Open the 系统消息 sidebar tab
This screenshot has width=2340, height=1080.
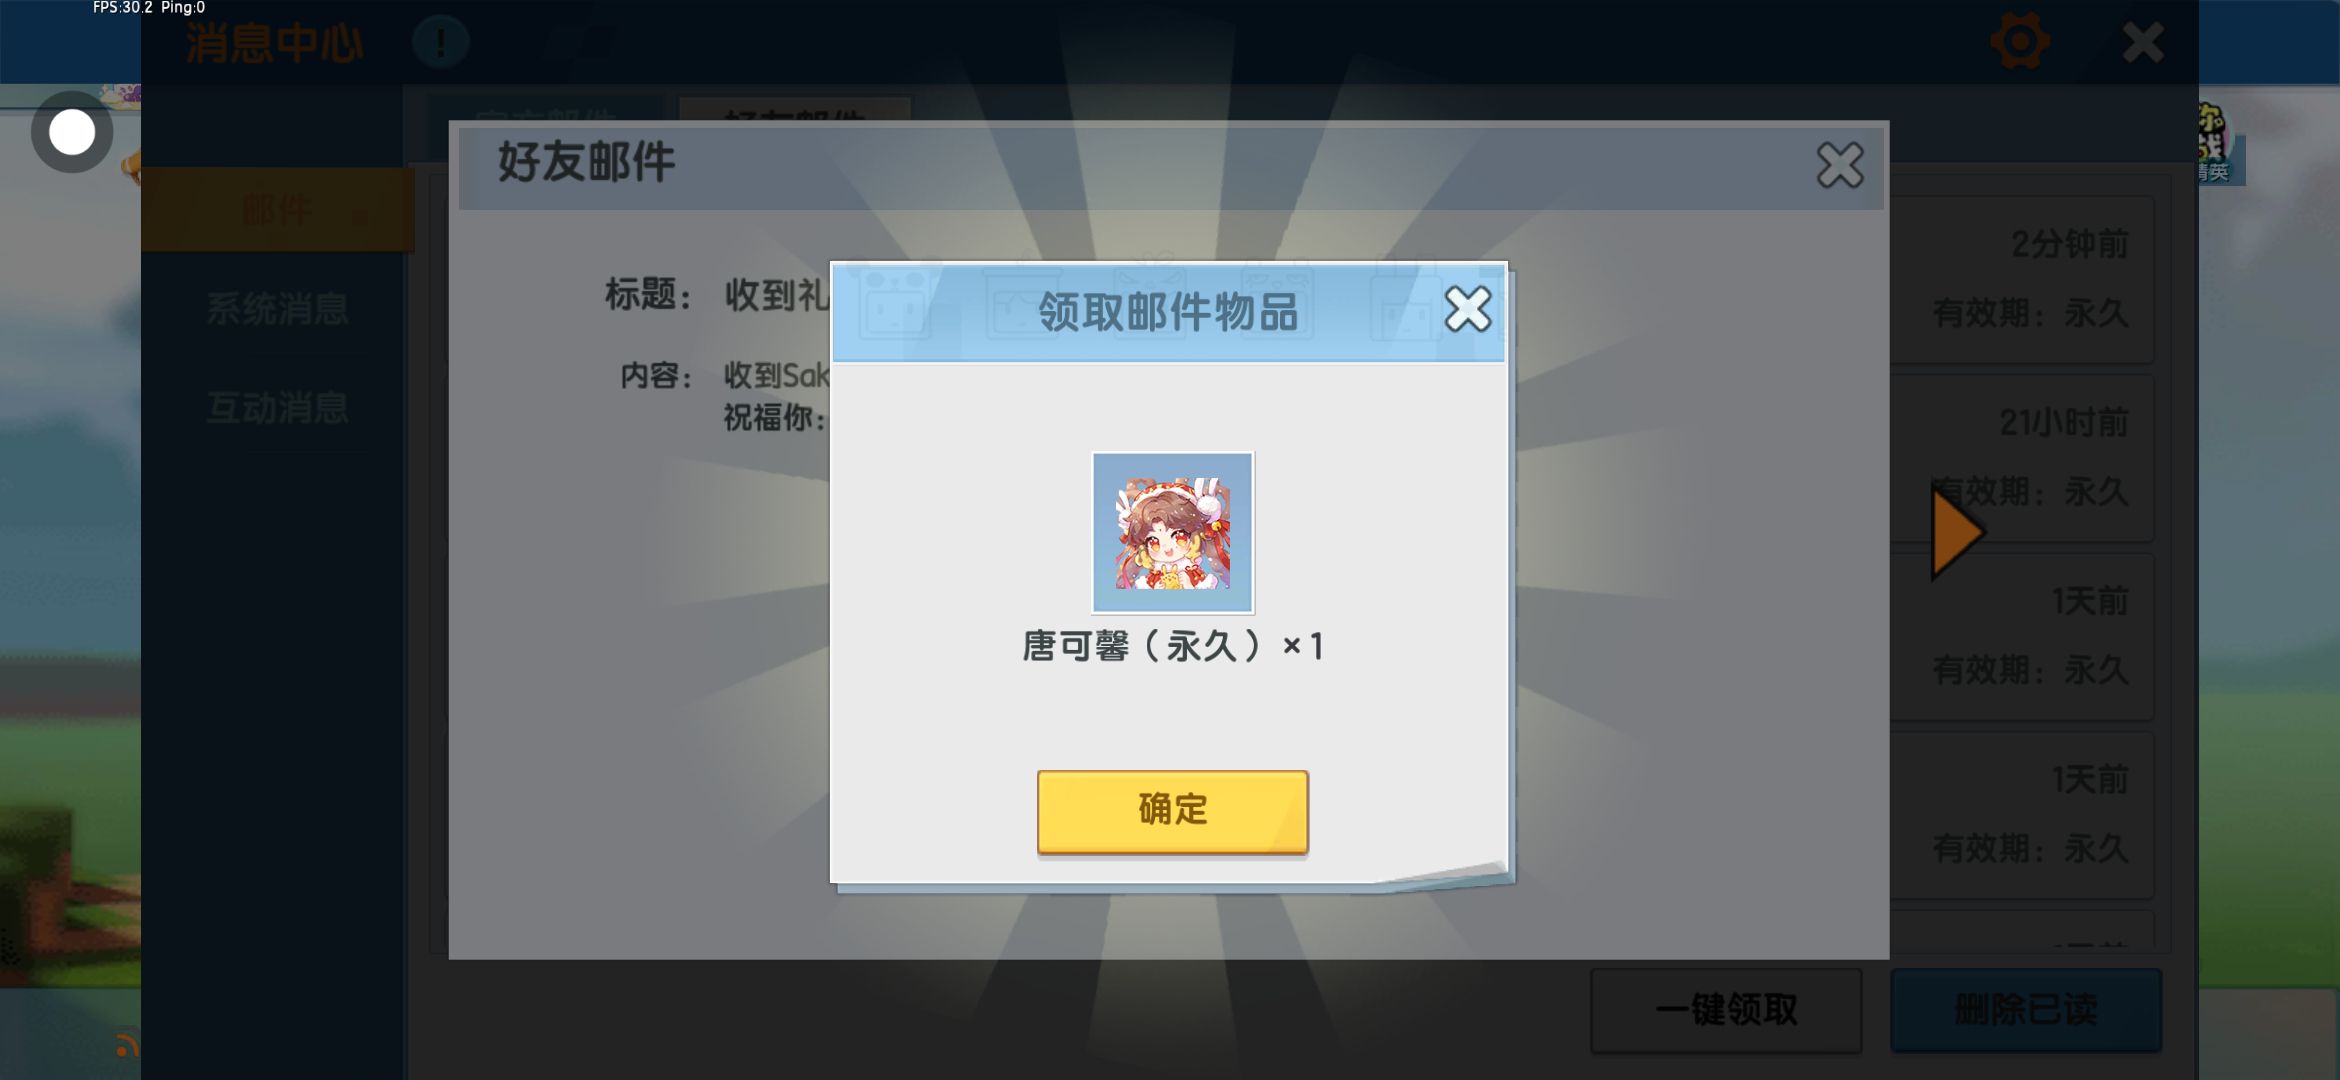click(x=278, y=309)
